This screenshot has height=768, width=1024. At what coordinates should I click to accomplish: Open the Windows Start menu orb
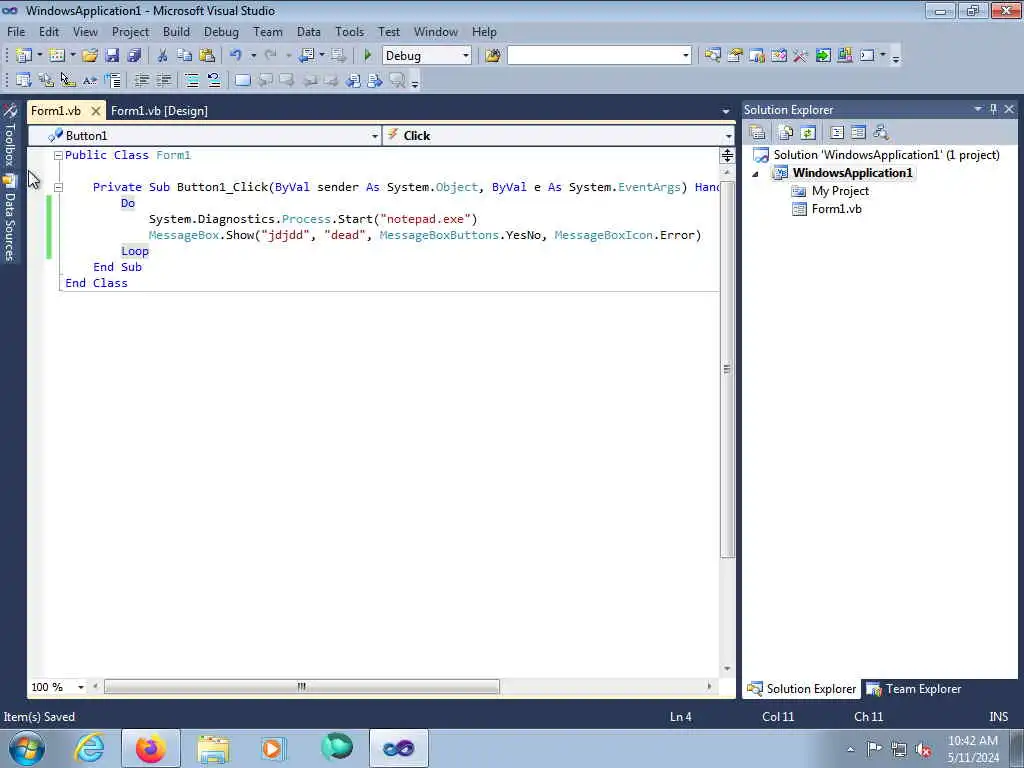click(x=27, y=748)
